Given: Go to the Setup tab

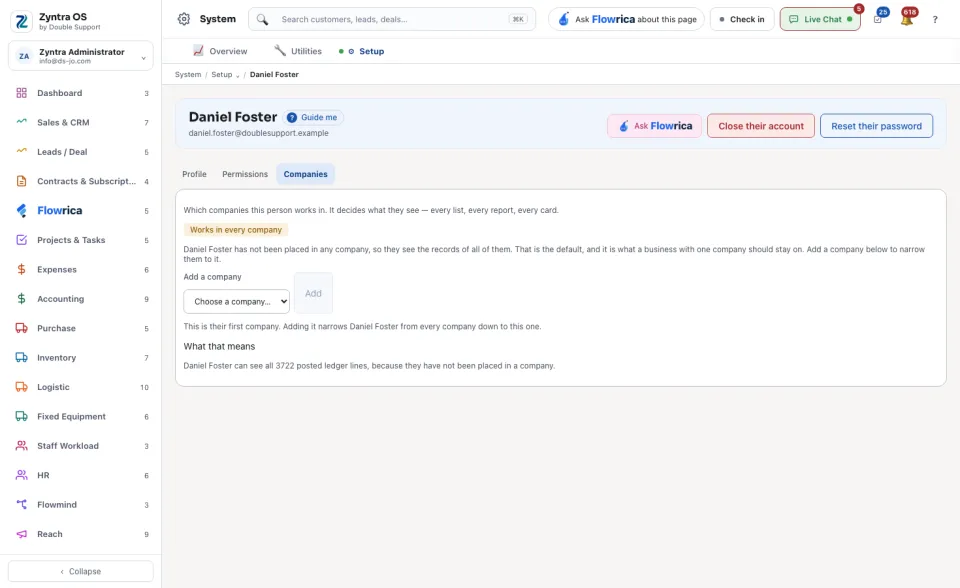Looking at the screenshot, I should [361, 51].
